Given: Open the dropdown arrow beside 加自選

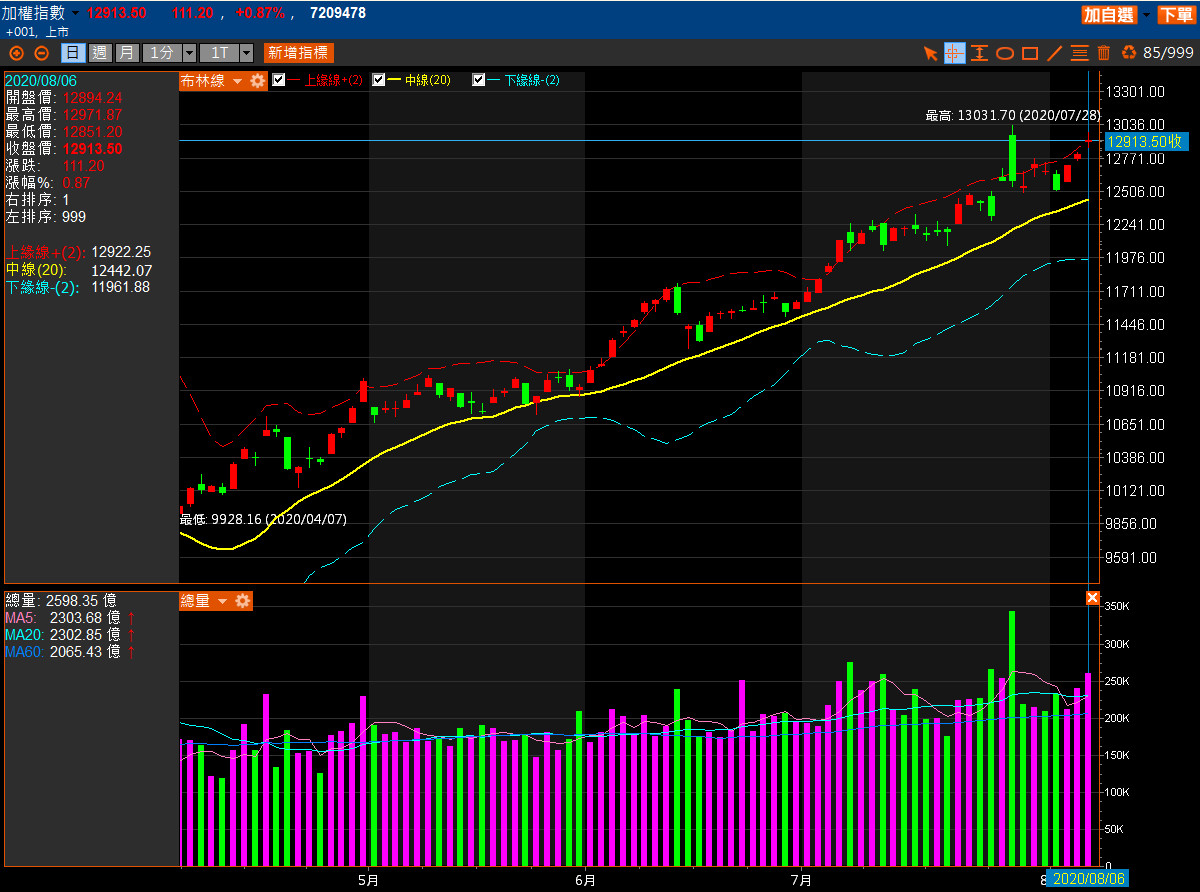Looking at the screenshot, I should [1145, 14].
